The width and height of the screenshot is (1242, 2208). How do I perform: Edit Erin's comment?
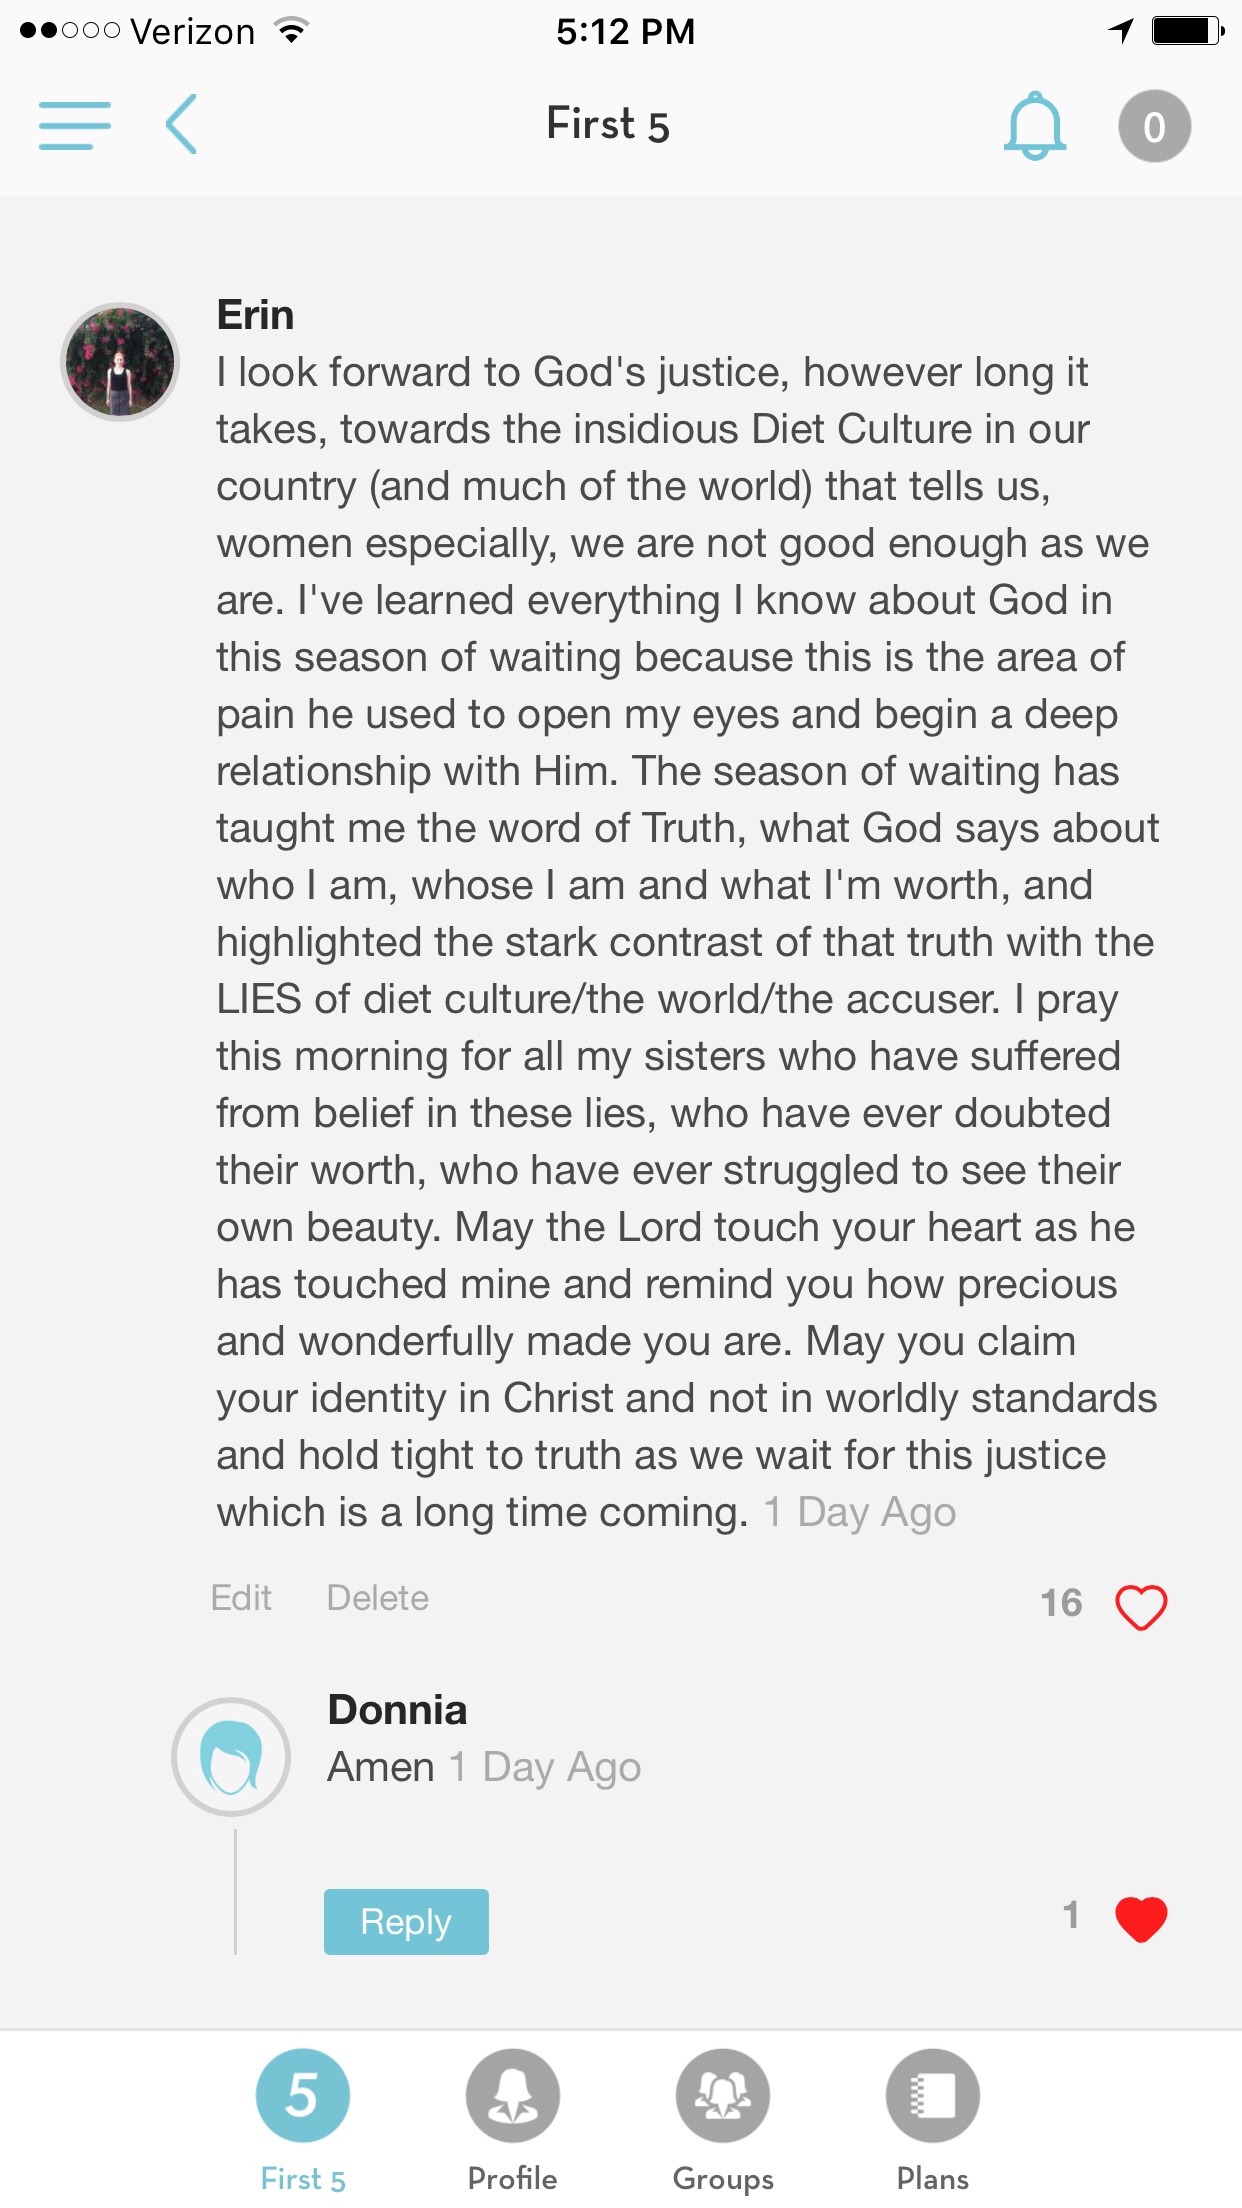point(241,1598)
